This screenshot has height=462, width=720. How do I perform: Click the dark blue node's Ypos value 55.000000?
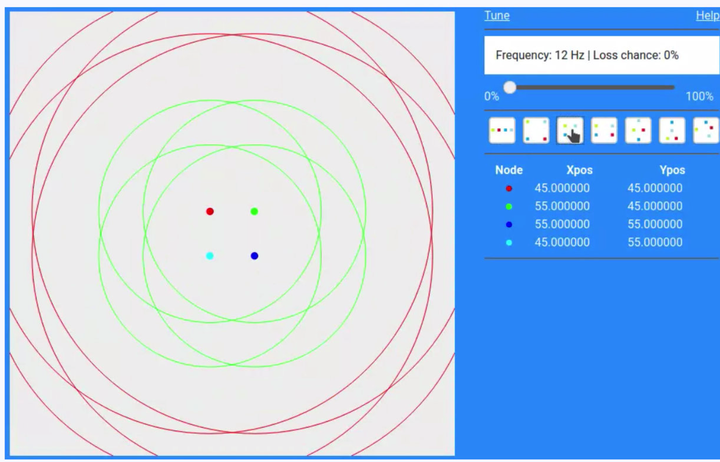(x=655, y=224)
